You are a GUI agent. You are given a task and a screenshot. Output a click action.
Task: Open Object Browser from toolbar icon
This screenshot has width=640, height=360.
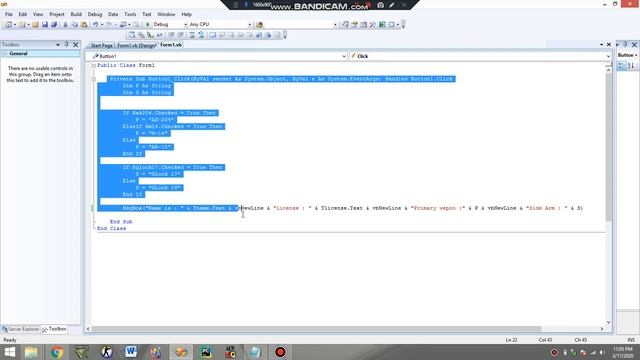[363, 24]
